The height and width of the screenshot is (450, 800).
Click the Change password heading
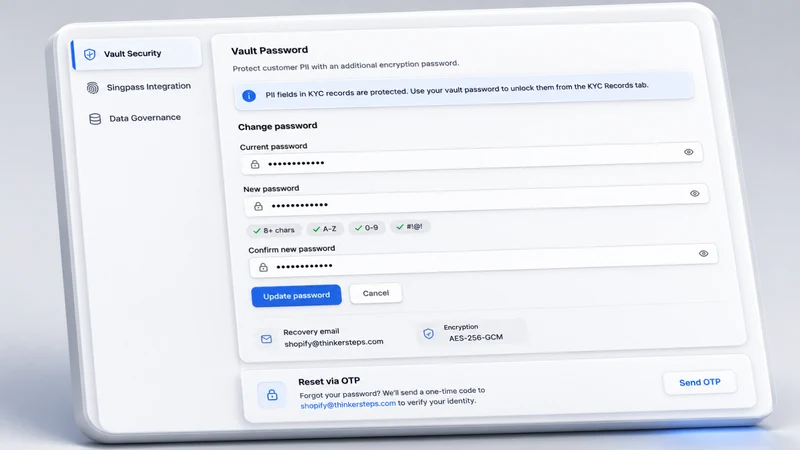click(x=278, y=126)
